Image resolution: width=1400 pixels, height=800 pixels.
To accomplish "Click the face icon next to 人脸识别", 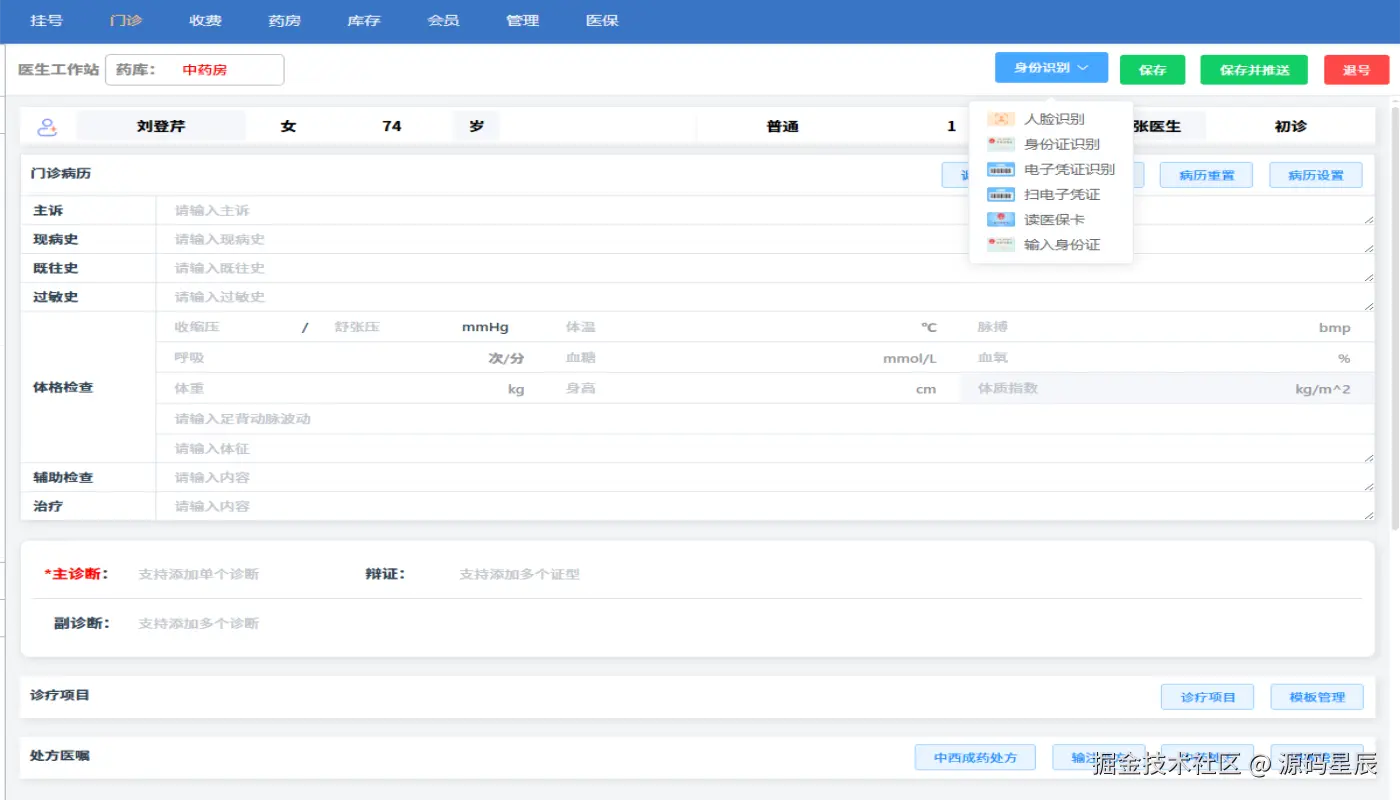I will tap(1001, 119).
